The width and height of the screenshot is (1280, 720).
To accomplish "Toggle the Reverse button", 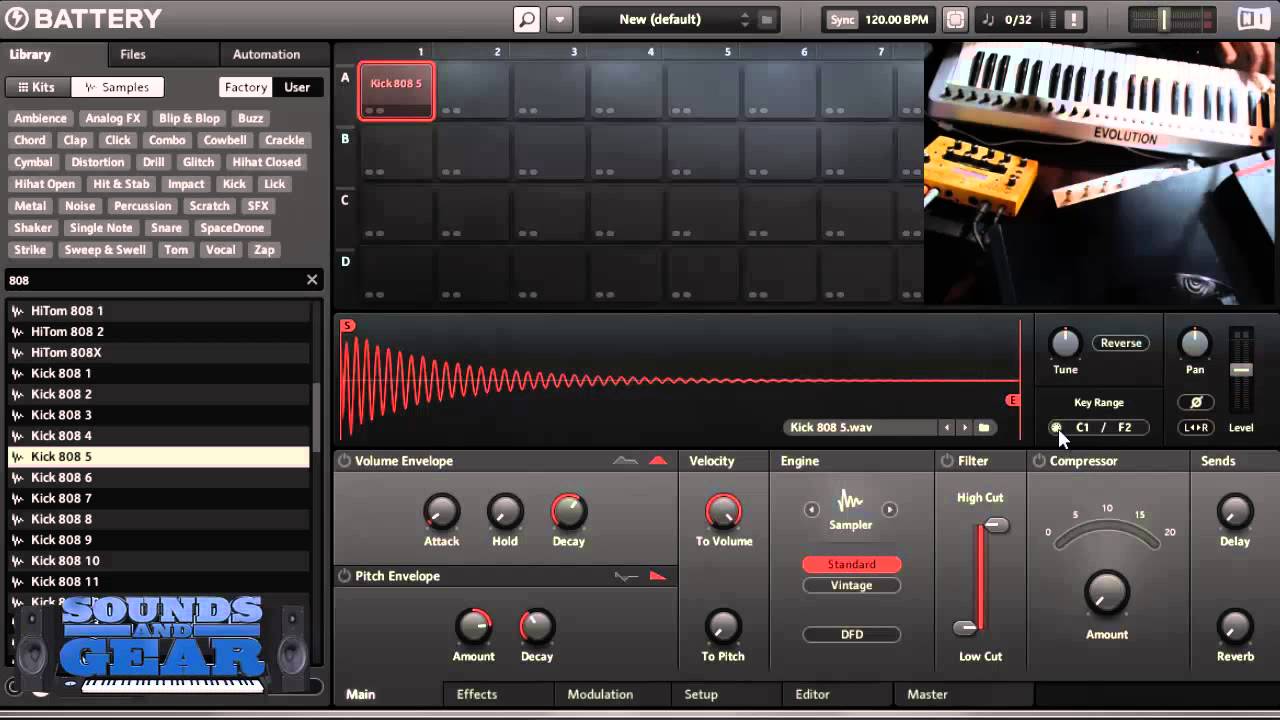I will tap(1121, 343).
